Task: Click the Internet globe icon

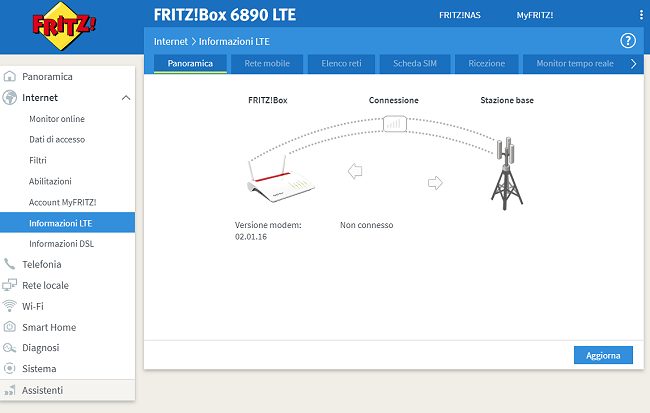Action: click(10, 97)
